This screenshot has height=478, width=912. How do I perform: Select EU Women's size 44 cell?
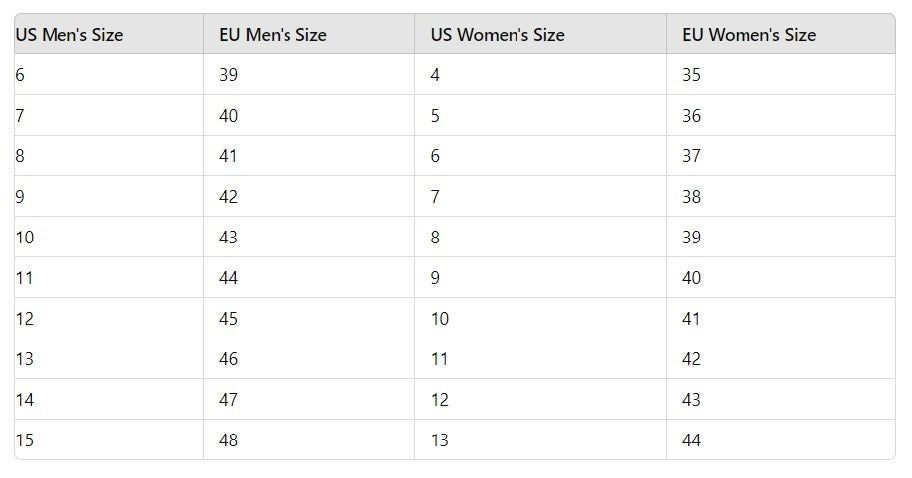coord(781,440)
